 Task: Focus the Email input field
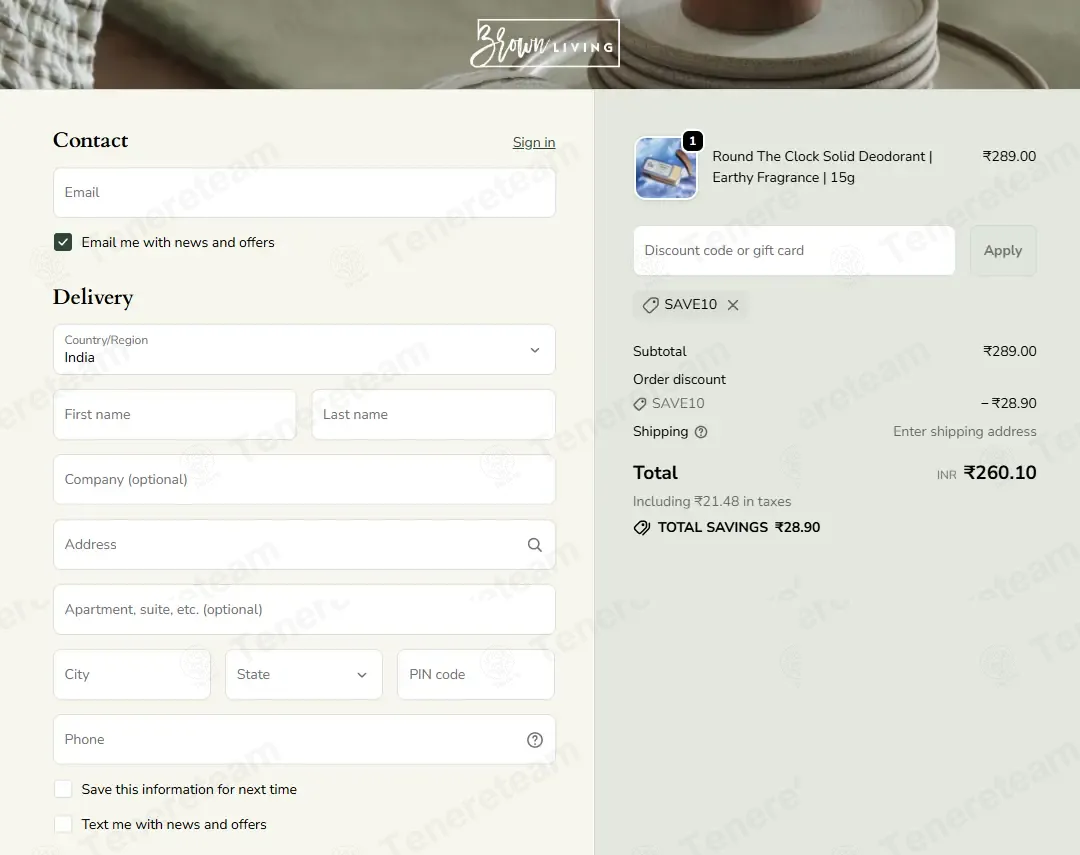(x=304, y=193)
